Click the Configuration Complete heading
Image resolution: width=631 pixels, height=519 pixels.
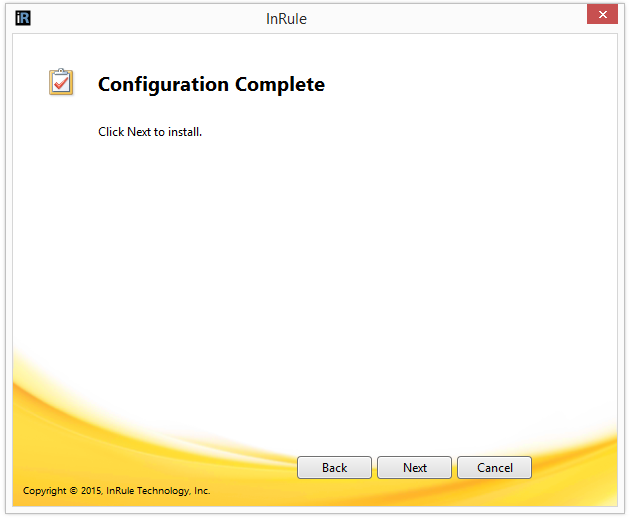[x=211, y=85]
